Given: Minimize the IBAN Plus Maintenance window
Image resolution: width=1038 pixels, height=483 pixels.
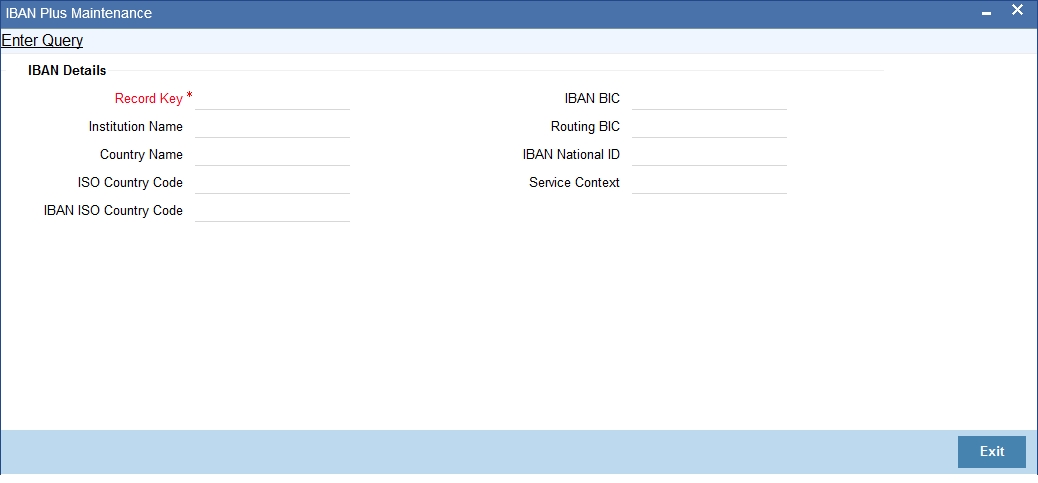Looking at the screenshot, I should (986, 13).
